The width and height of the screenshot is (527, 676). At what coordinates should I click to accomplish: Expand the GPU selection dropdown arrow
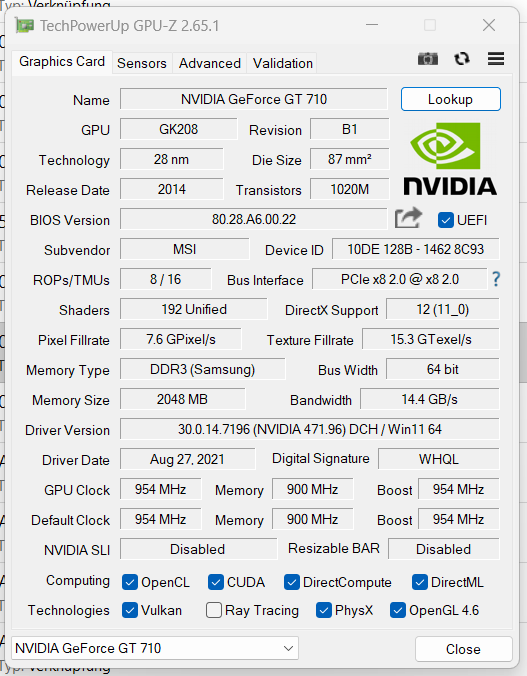coord(288,648)
